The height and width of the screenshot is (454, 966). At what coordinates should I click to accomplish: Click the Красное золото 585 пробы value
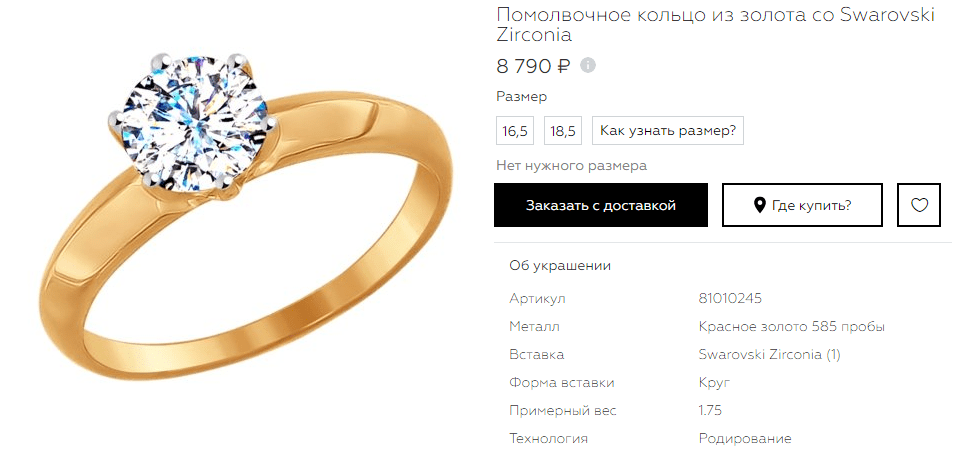click(x=792, y=326)
